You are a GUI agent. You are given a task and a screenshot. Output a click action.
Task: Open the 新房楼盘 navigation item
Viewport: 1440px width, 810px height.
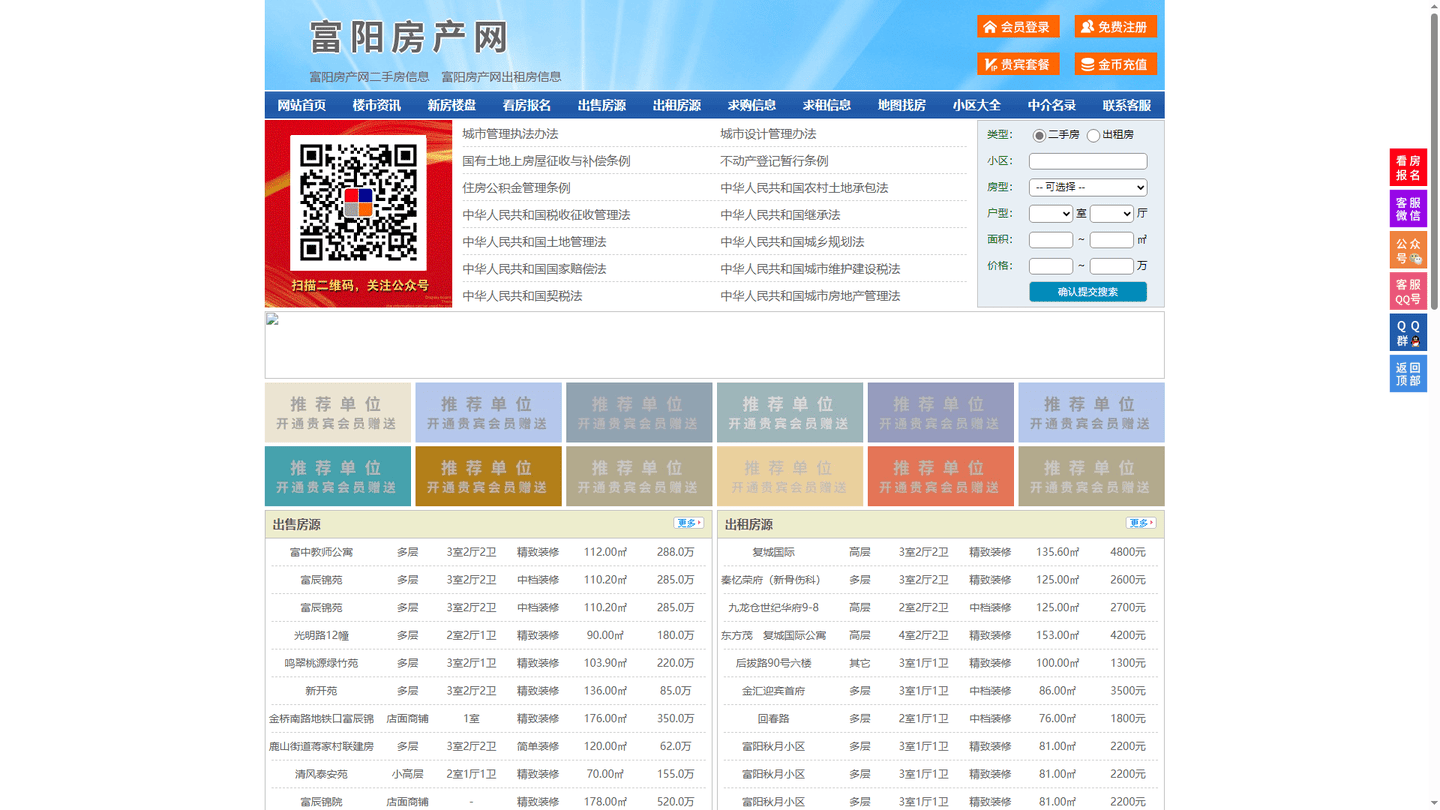(x=452, y=105)
